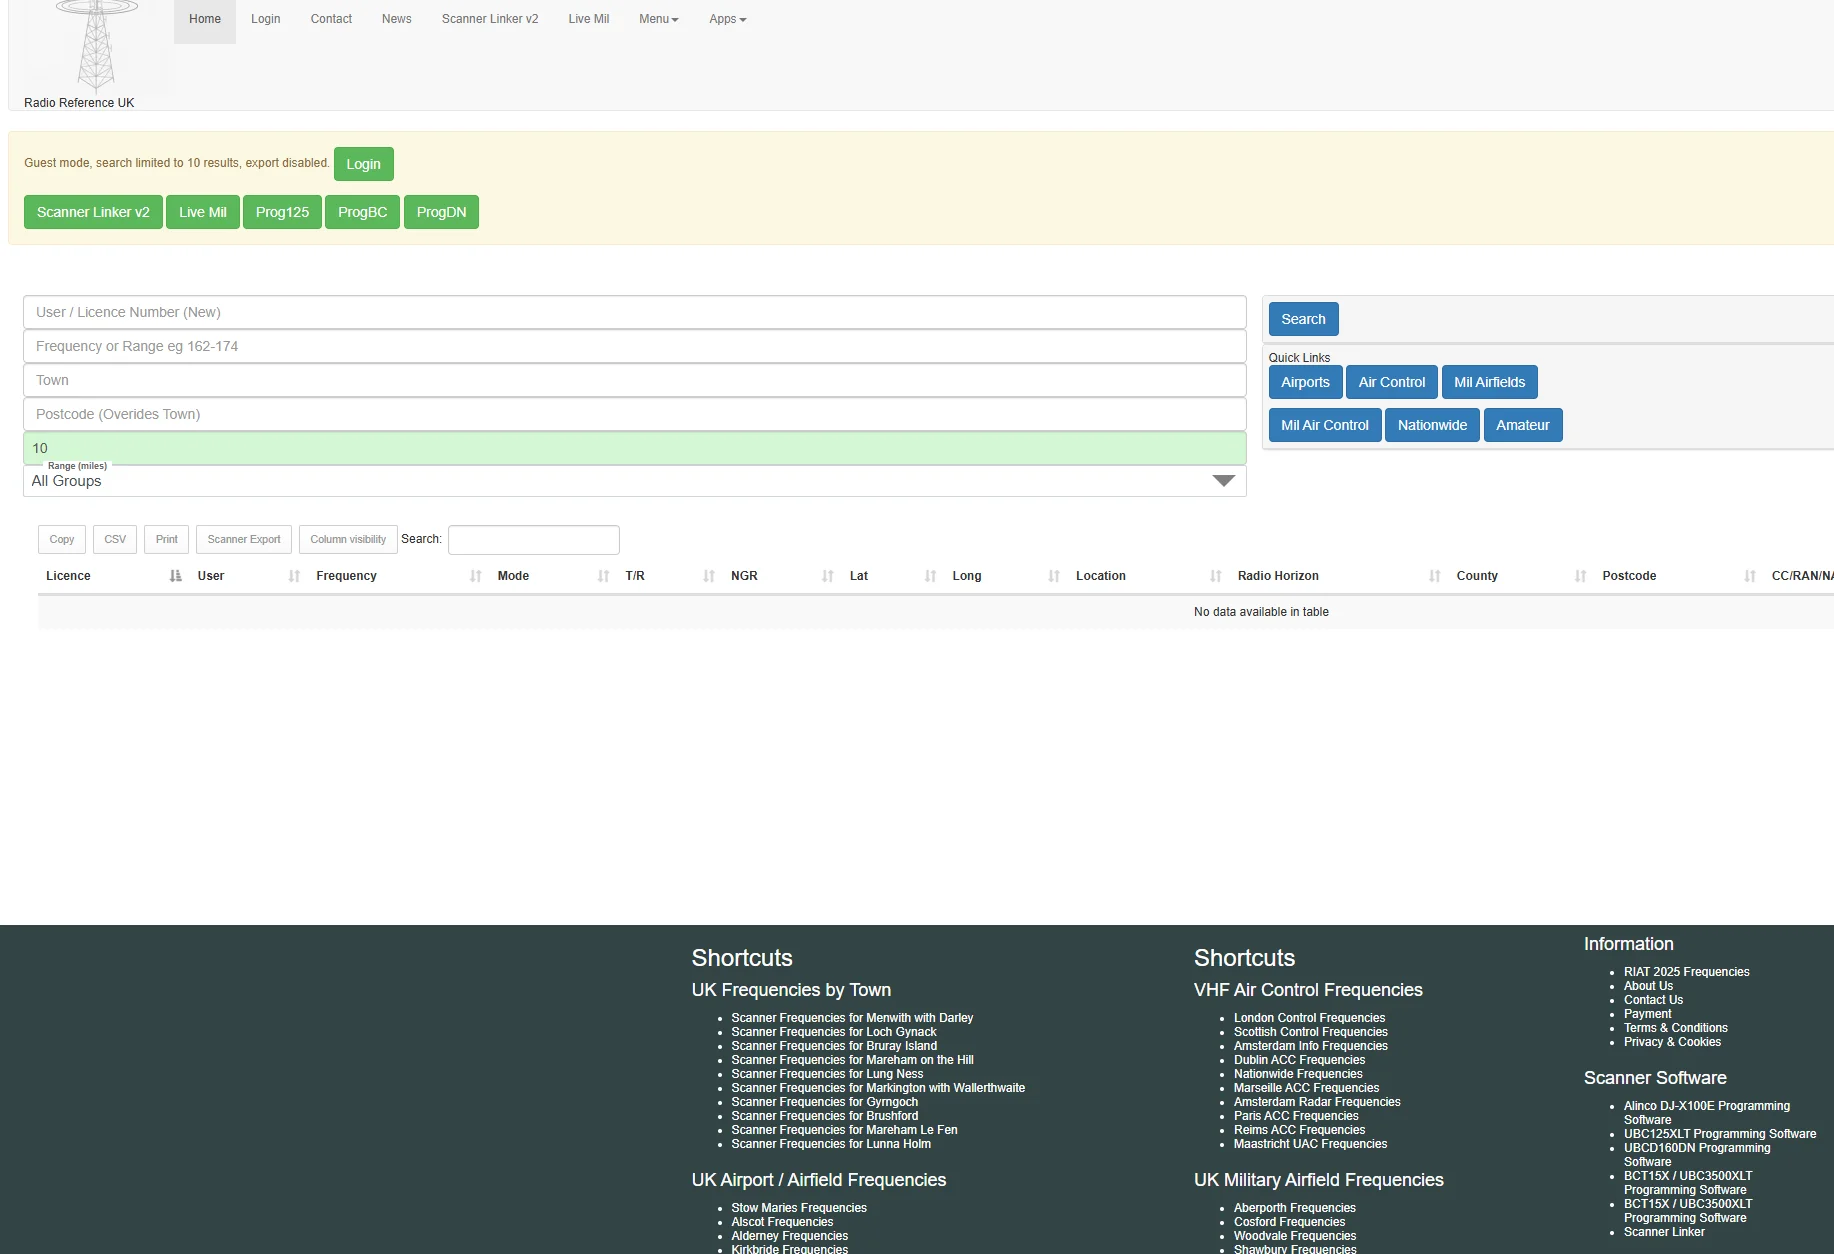Open the Menu dropdown in the navbar

point(657,19)
